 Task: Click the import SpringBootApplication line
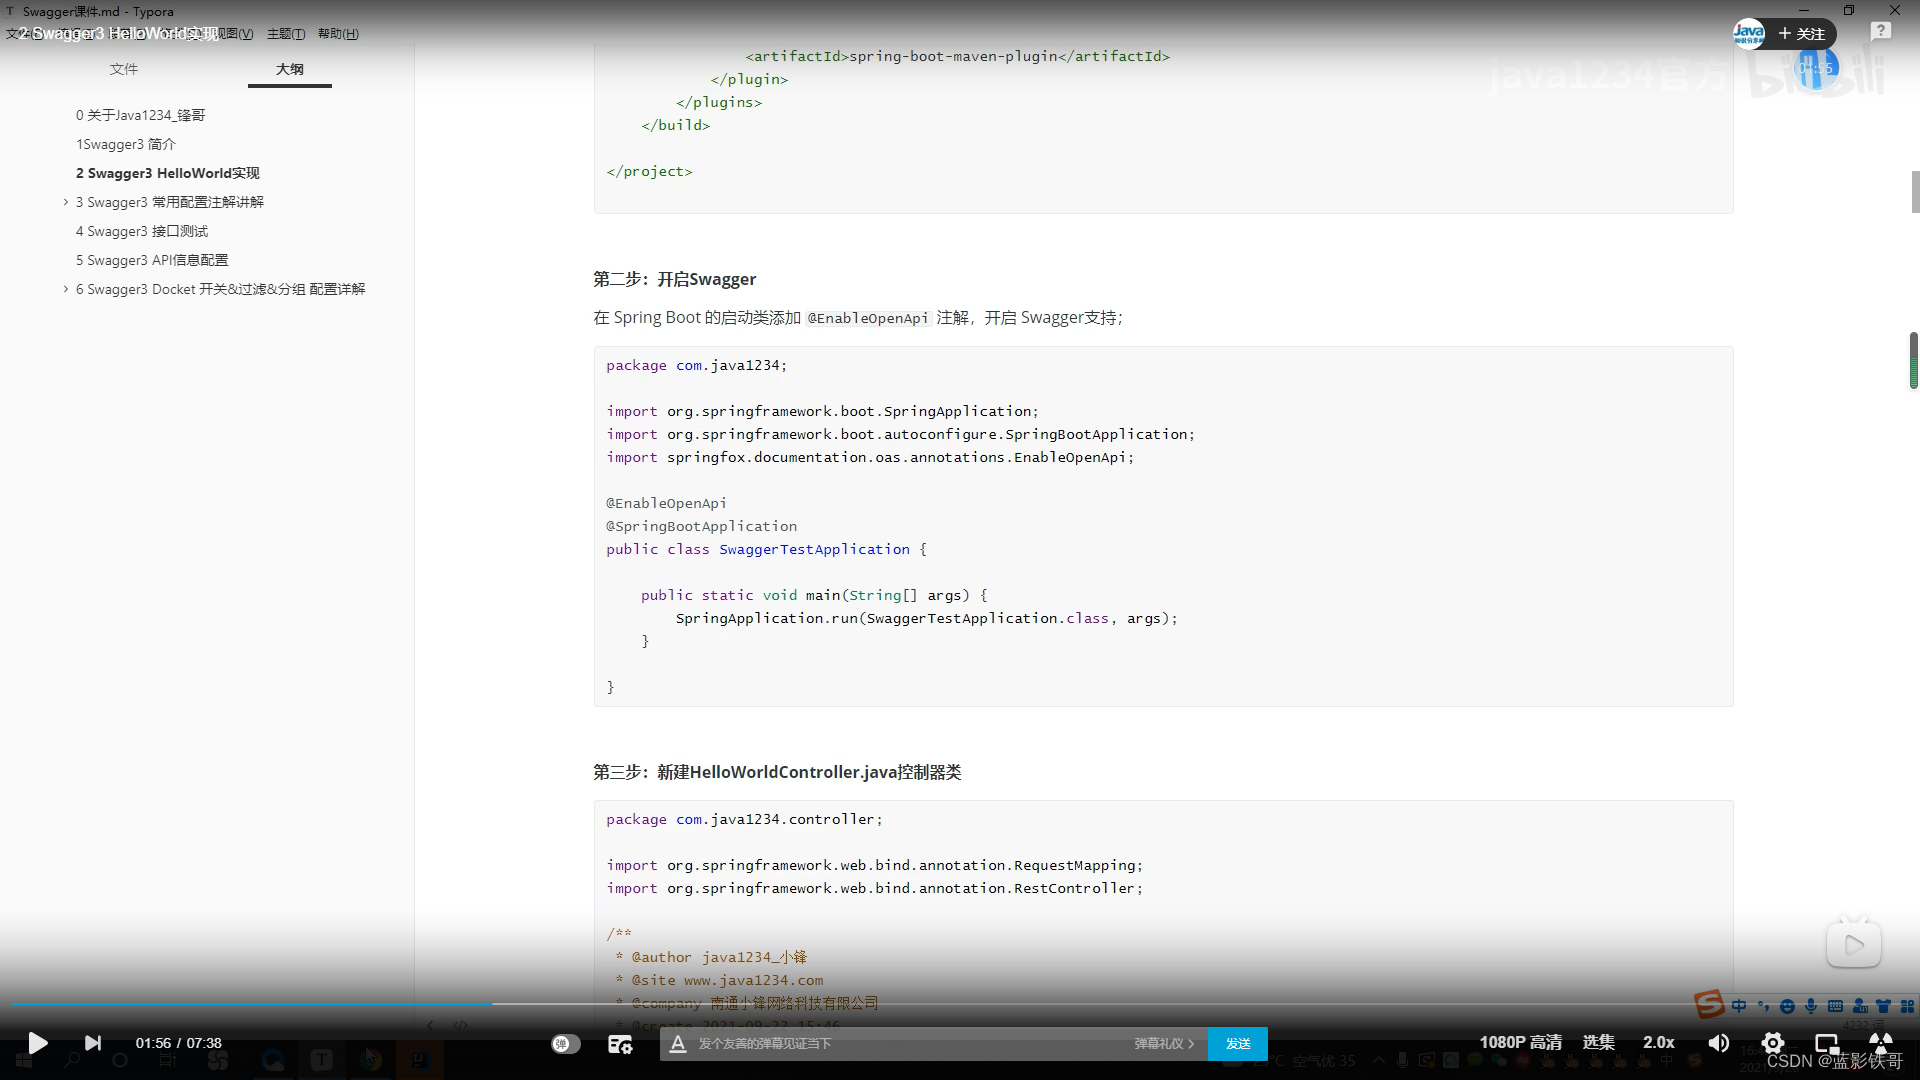point(900,434)
